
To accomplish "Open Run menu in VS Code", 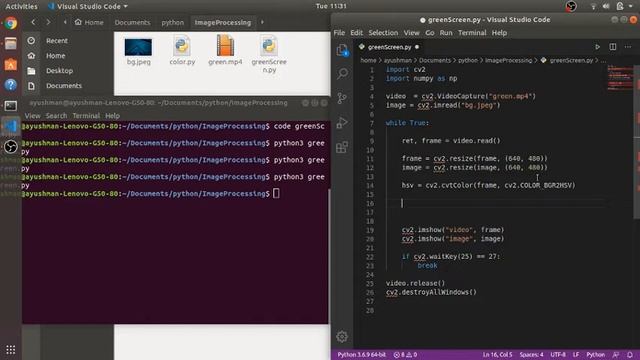I will (x=446, y=33).
